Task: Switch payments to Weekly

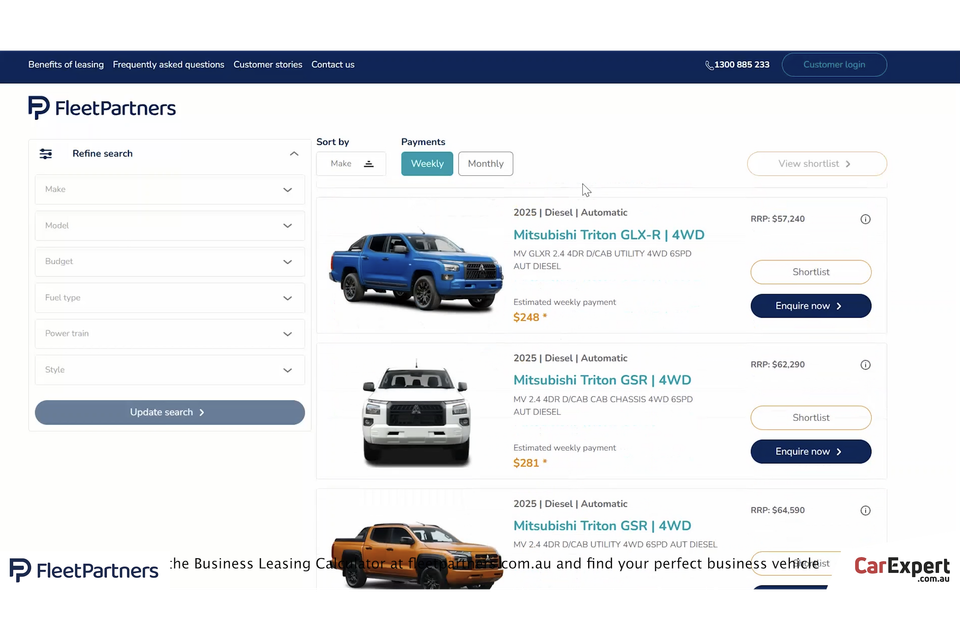Action: (x=427, y=164)
